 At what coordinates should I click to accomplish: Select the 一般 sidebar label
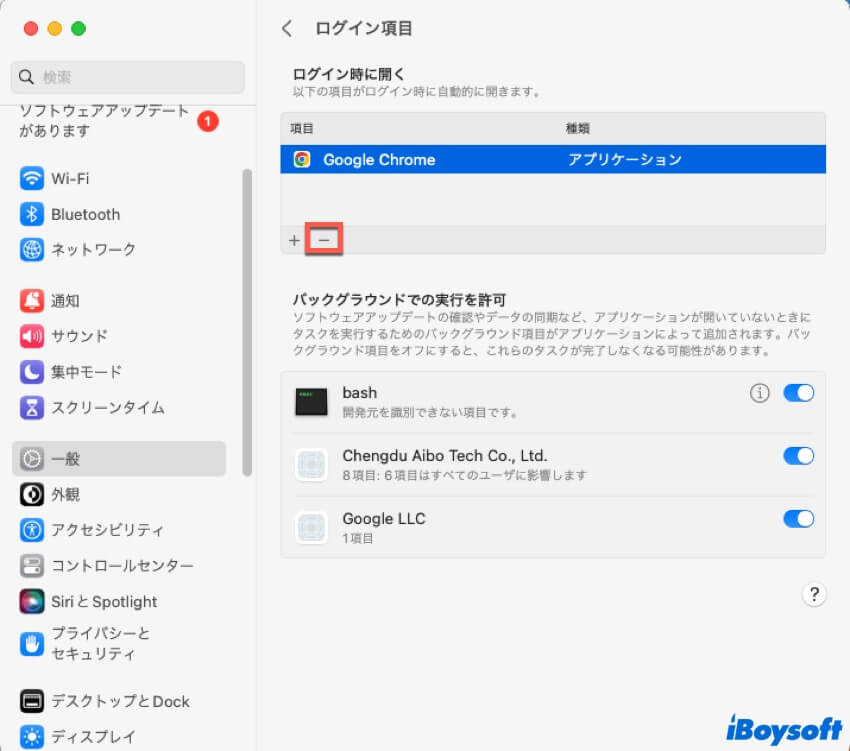click(65, 459)
